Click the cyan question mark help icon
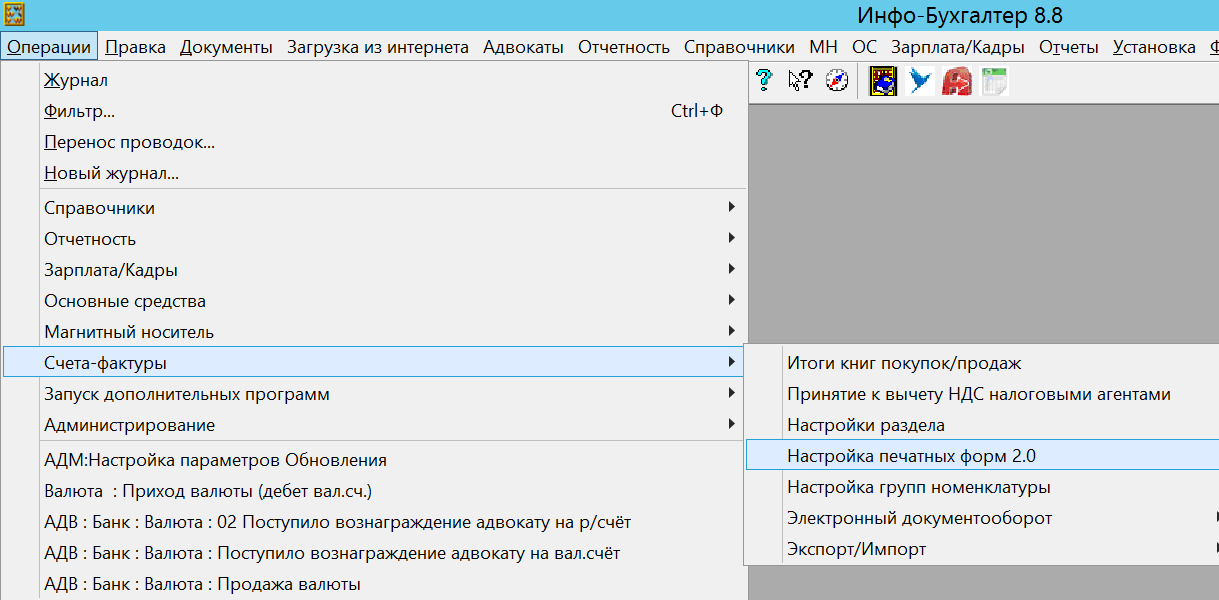 (x=765, y=80)
